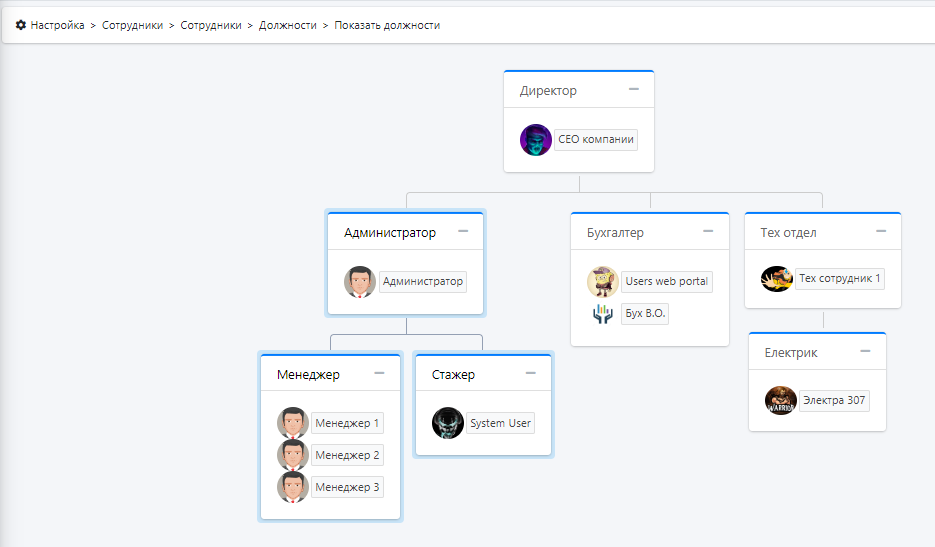Screen dimensions: 935x547
Task: Click the Менеджер 1 avatar
Action: point(293,423)
